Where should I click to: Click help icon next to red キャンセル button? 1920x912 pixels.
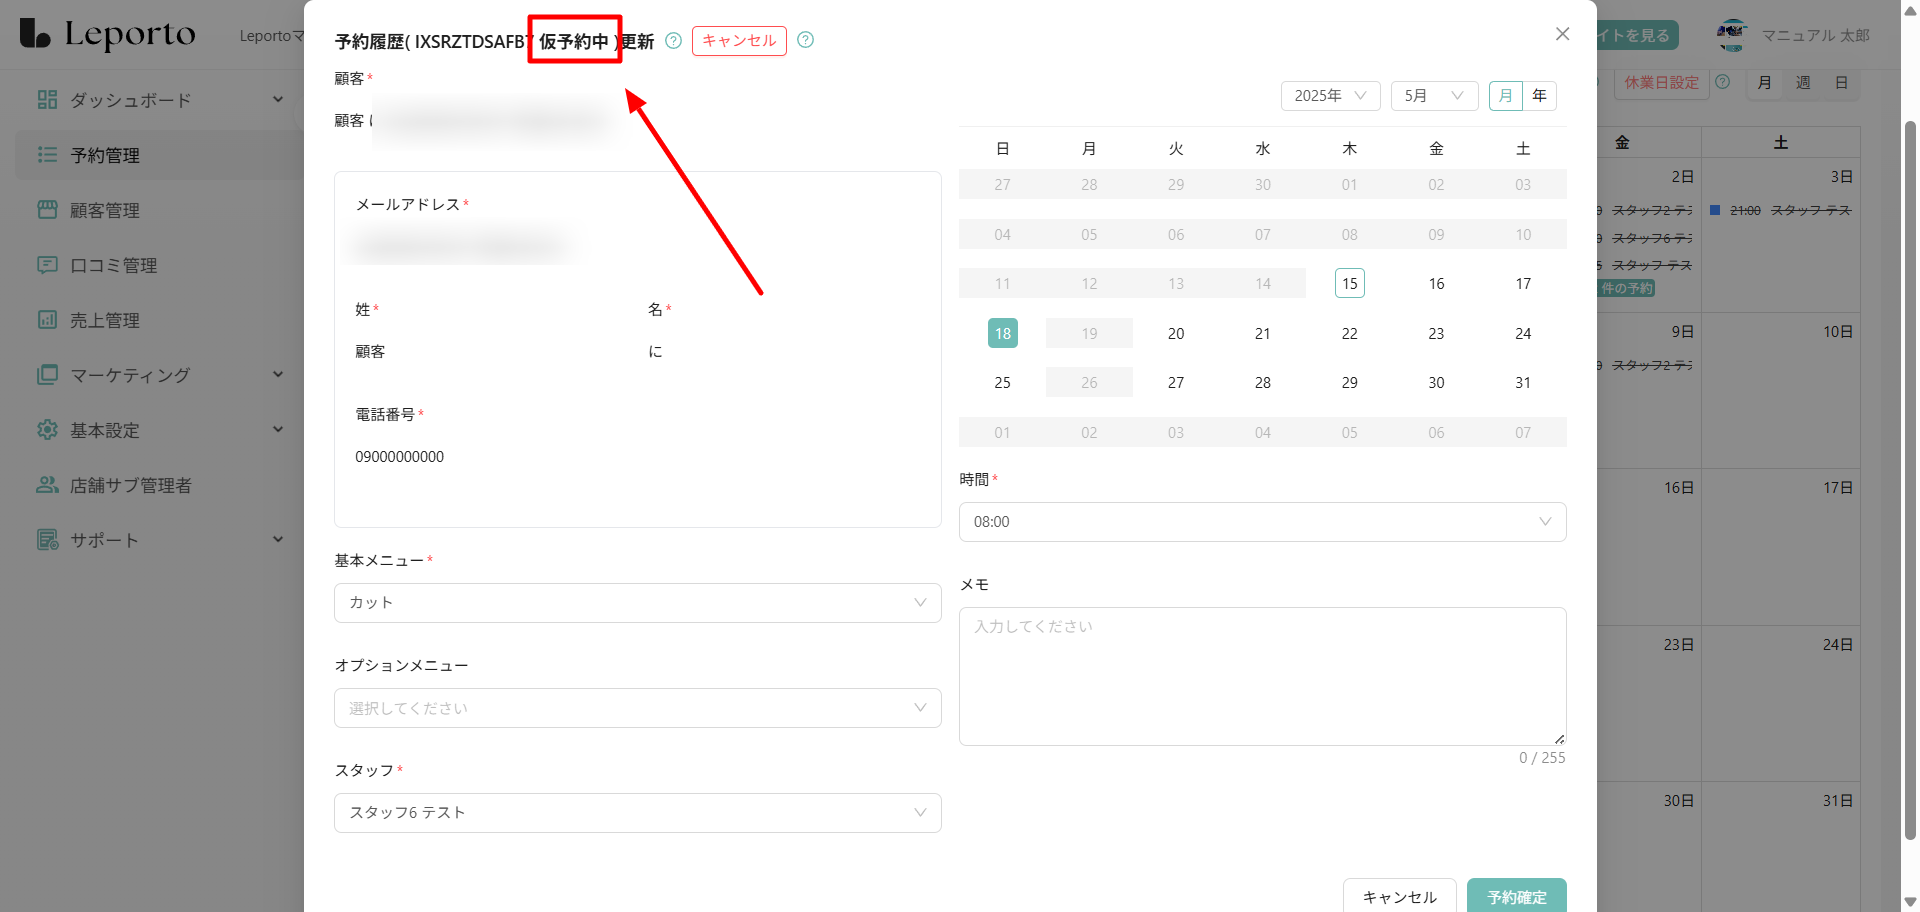[806, 40]
